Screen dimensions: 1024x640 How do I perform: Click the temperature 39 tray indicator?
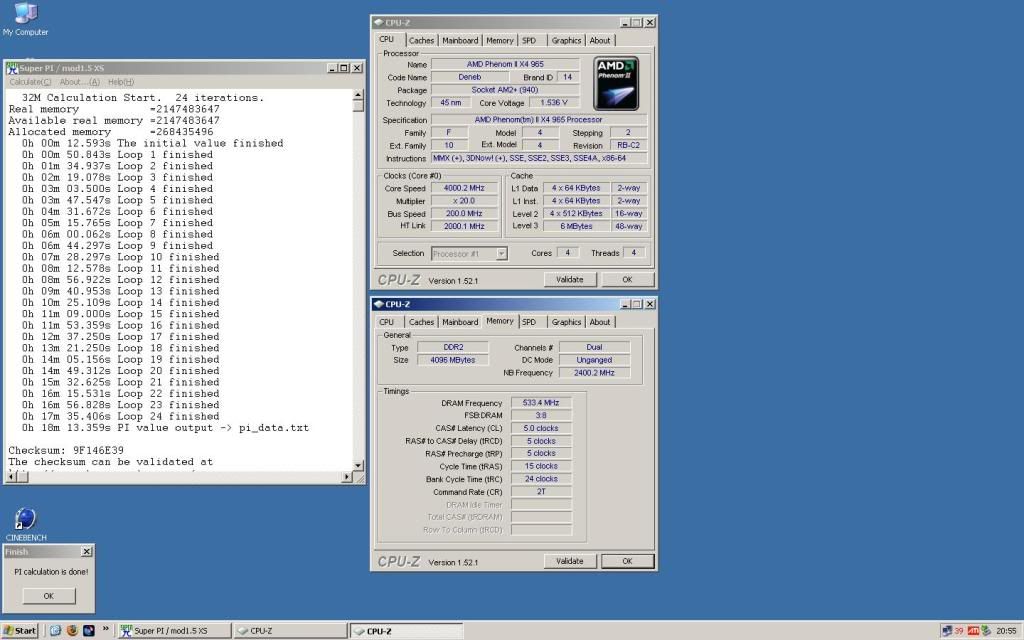(960, 631)
